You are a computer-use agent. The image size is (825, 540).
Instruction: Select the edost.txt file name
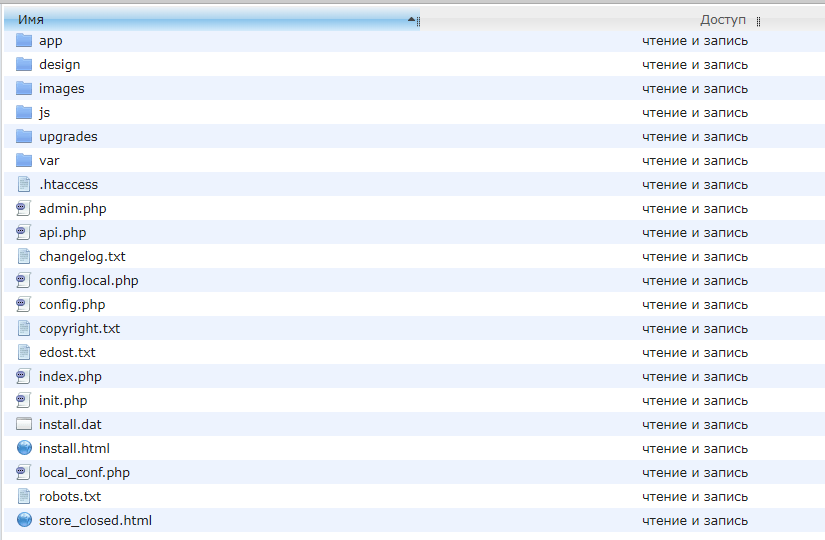(x=67, y=353)
